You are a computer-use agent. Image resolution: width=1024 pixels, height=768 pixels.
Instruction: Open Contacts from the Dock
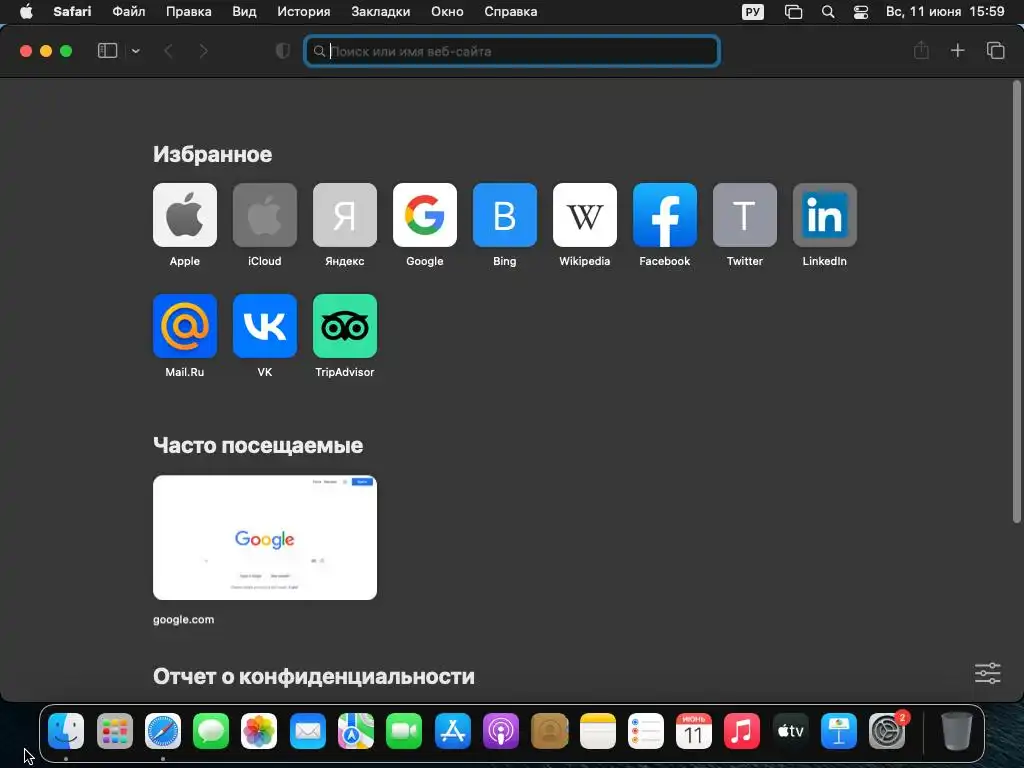click(x=549, y=731)
